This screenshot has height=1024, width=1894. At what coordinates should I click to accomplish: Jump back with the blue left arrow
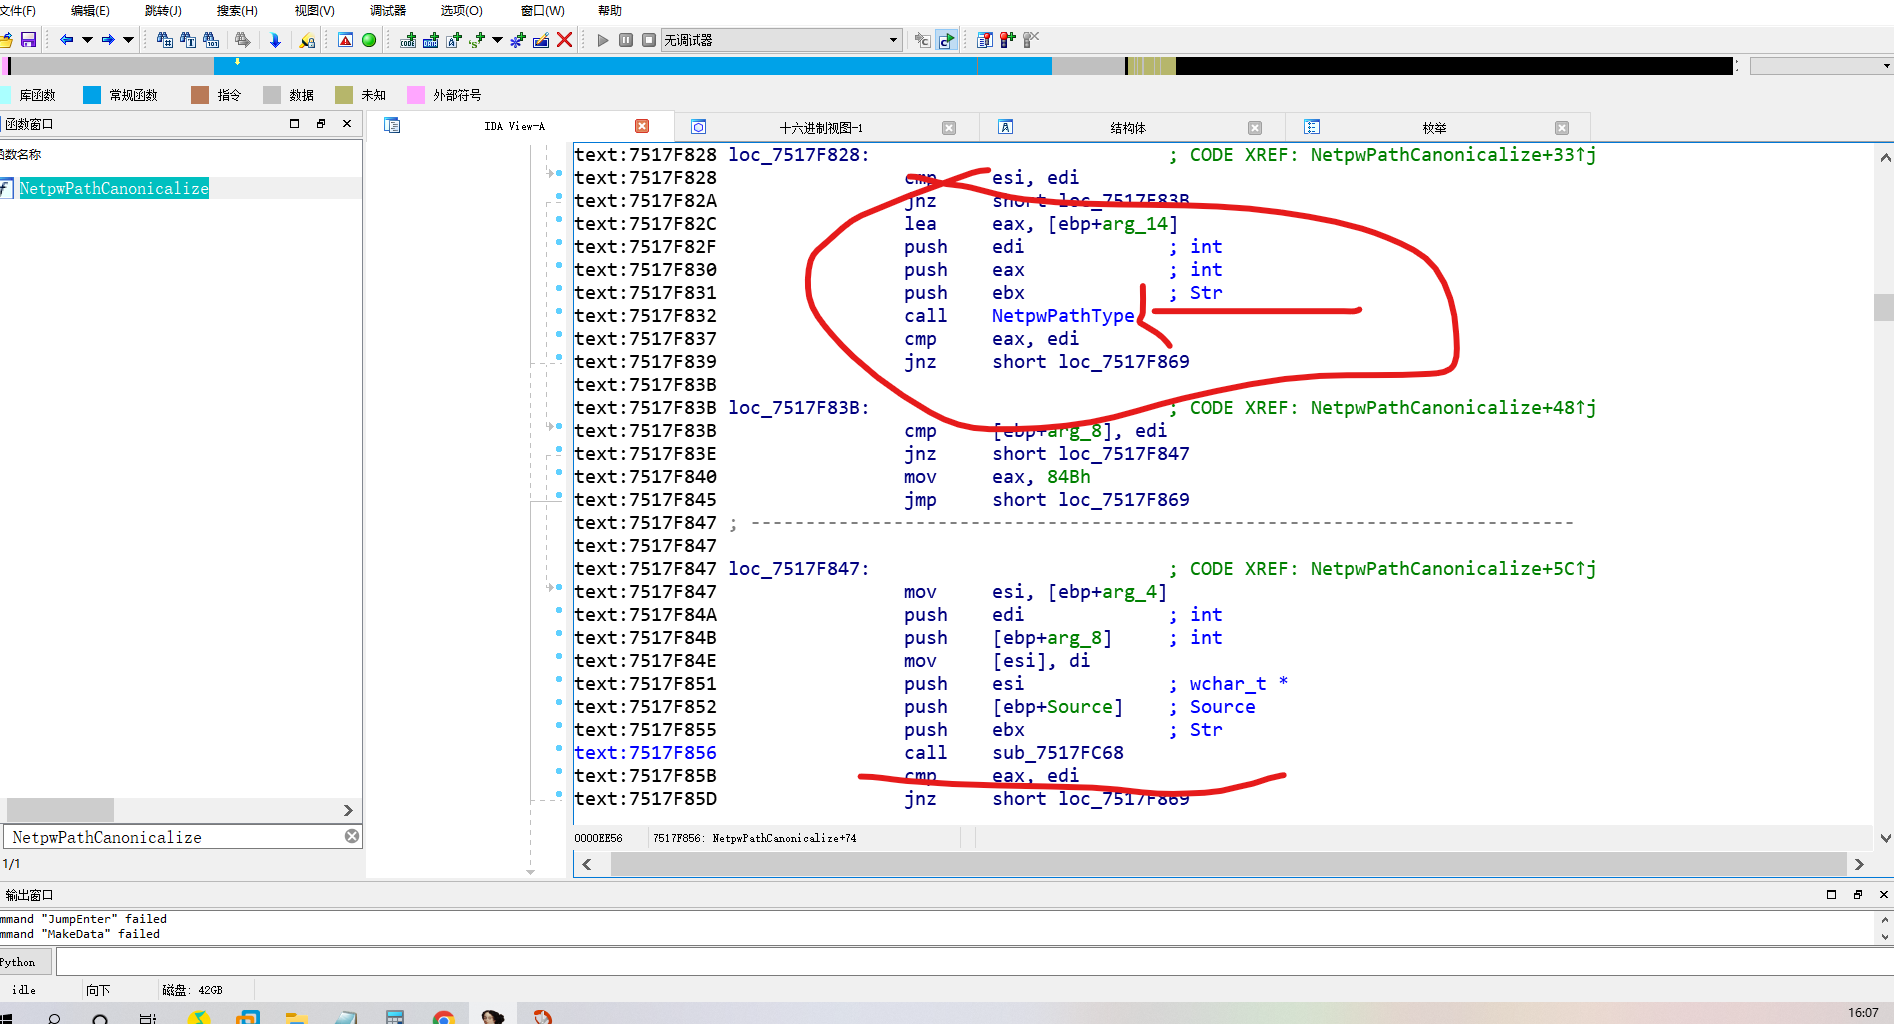click(66, 40)
